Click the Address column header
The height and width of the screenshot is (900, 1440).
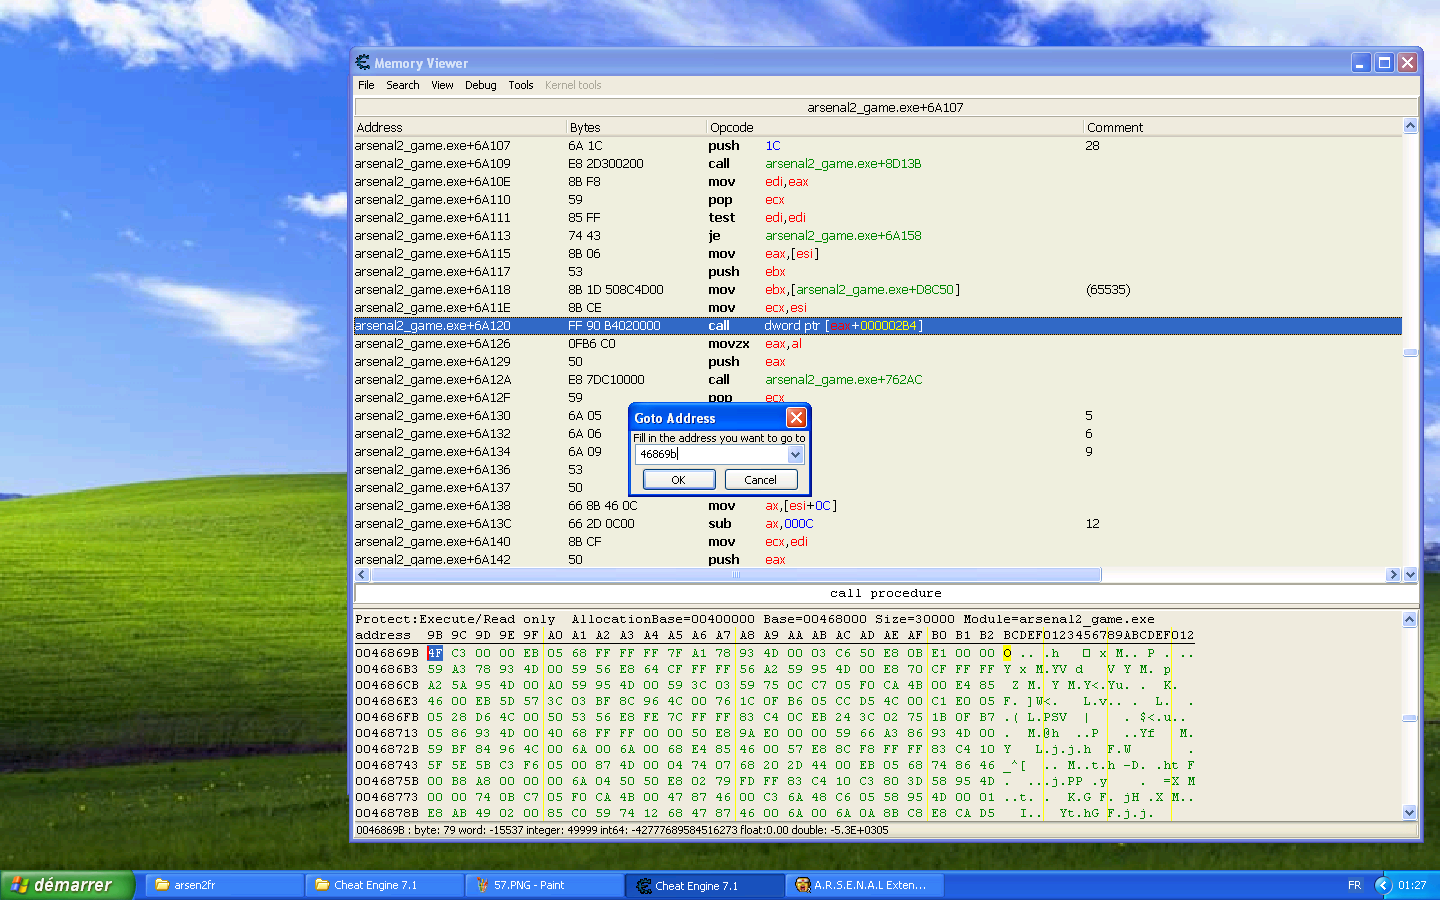click(460, 127)
